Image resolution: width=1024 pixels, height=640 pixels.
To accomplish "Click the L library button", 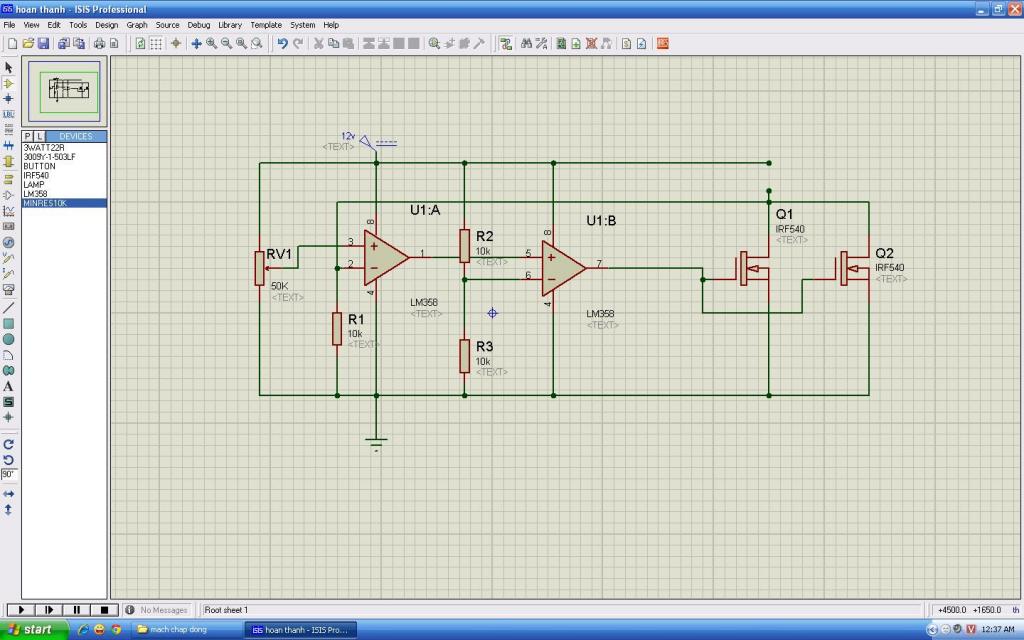I will point(39,136).
